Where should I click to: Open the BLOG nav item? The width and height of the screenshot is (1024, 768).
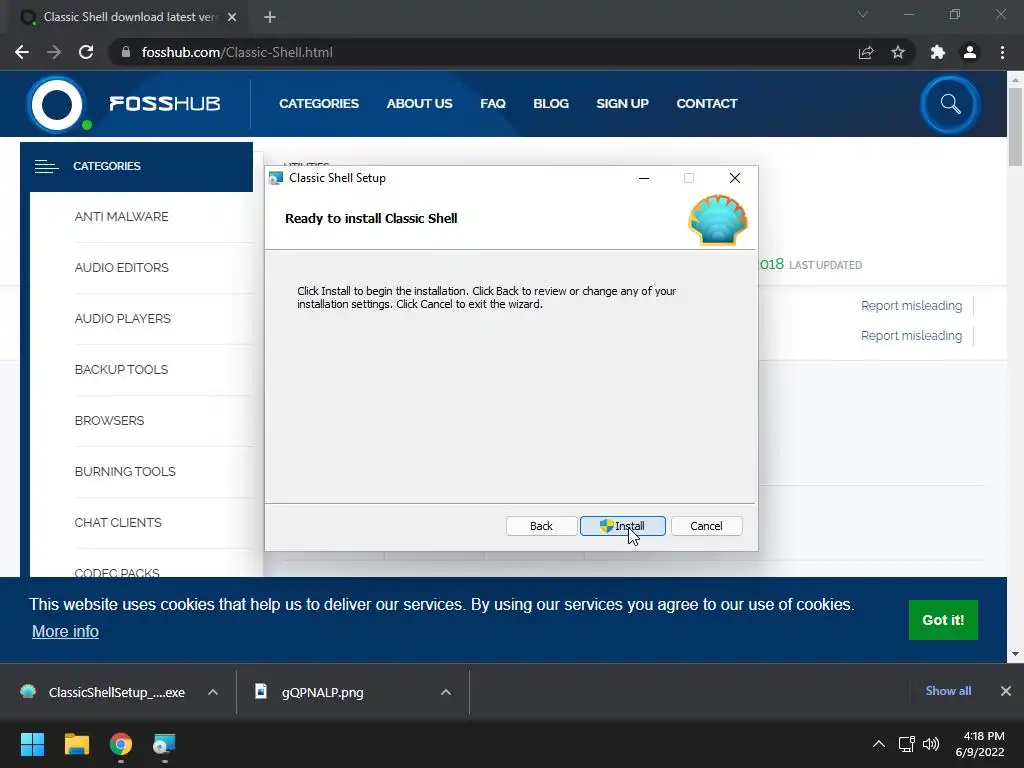(551, 103)
